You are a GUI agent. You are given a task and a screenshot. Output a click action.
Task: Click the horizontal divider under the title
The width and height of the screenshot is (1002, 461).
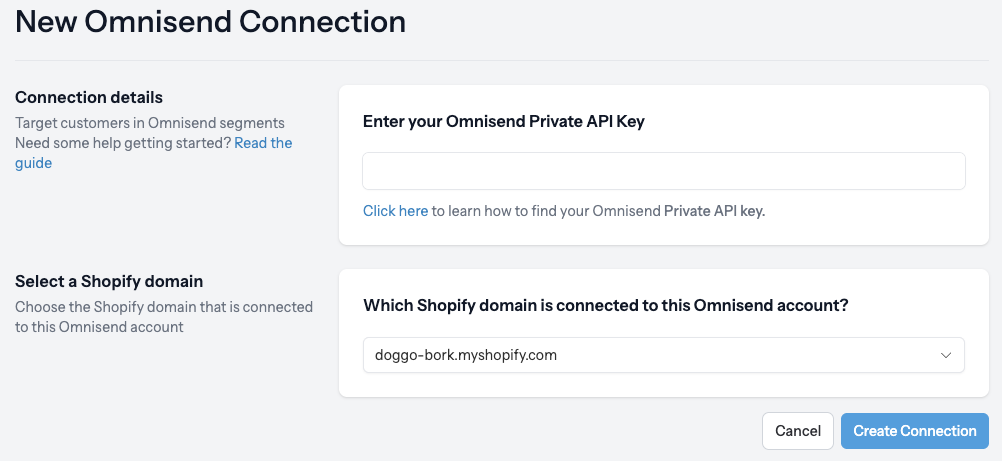coord(502,61)
